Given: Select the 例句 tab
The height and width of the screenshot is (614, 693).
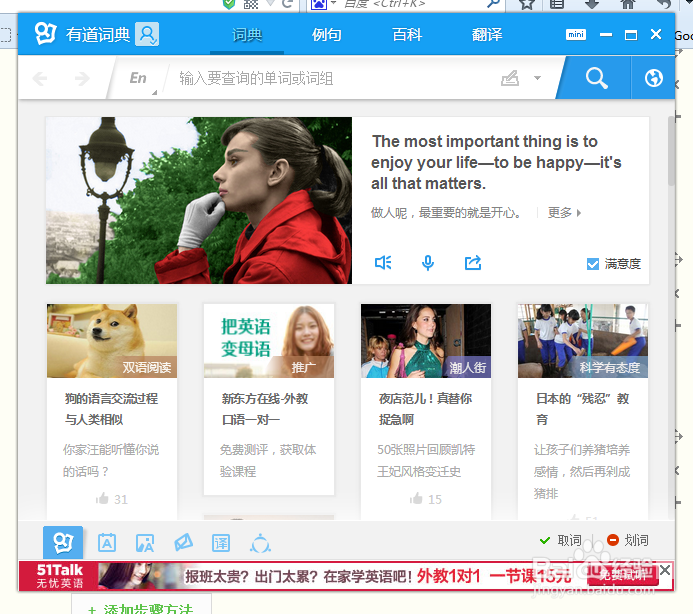Looking at the screenshot, I should point(326,34).
